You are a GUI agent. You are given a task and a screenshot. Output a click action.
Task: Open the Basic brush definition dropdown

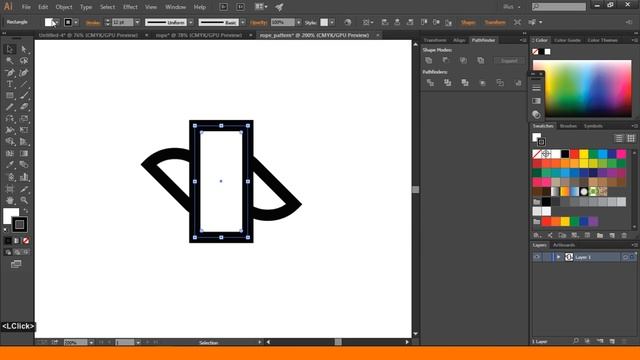click(243, 22)
